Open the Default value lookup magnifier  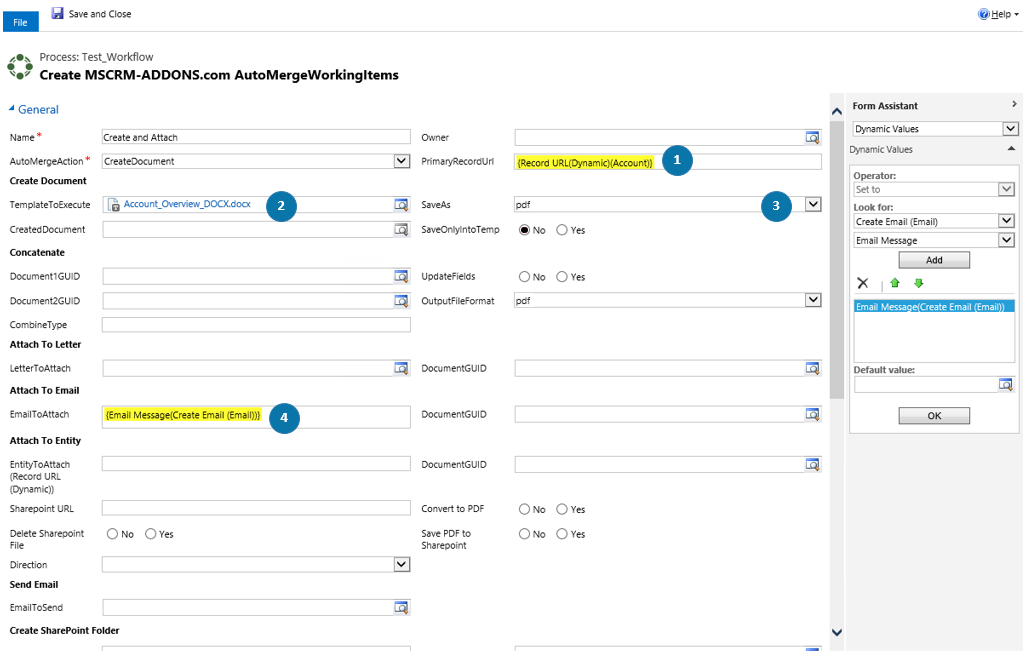(x=1006, y=384)
